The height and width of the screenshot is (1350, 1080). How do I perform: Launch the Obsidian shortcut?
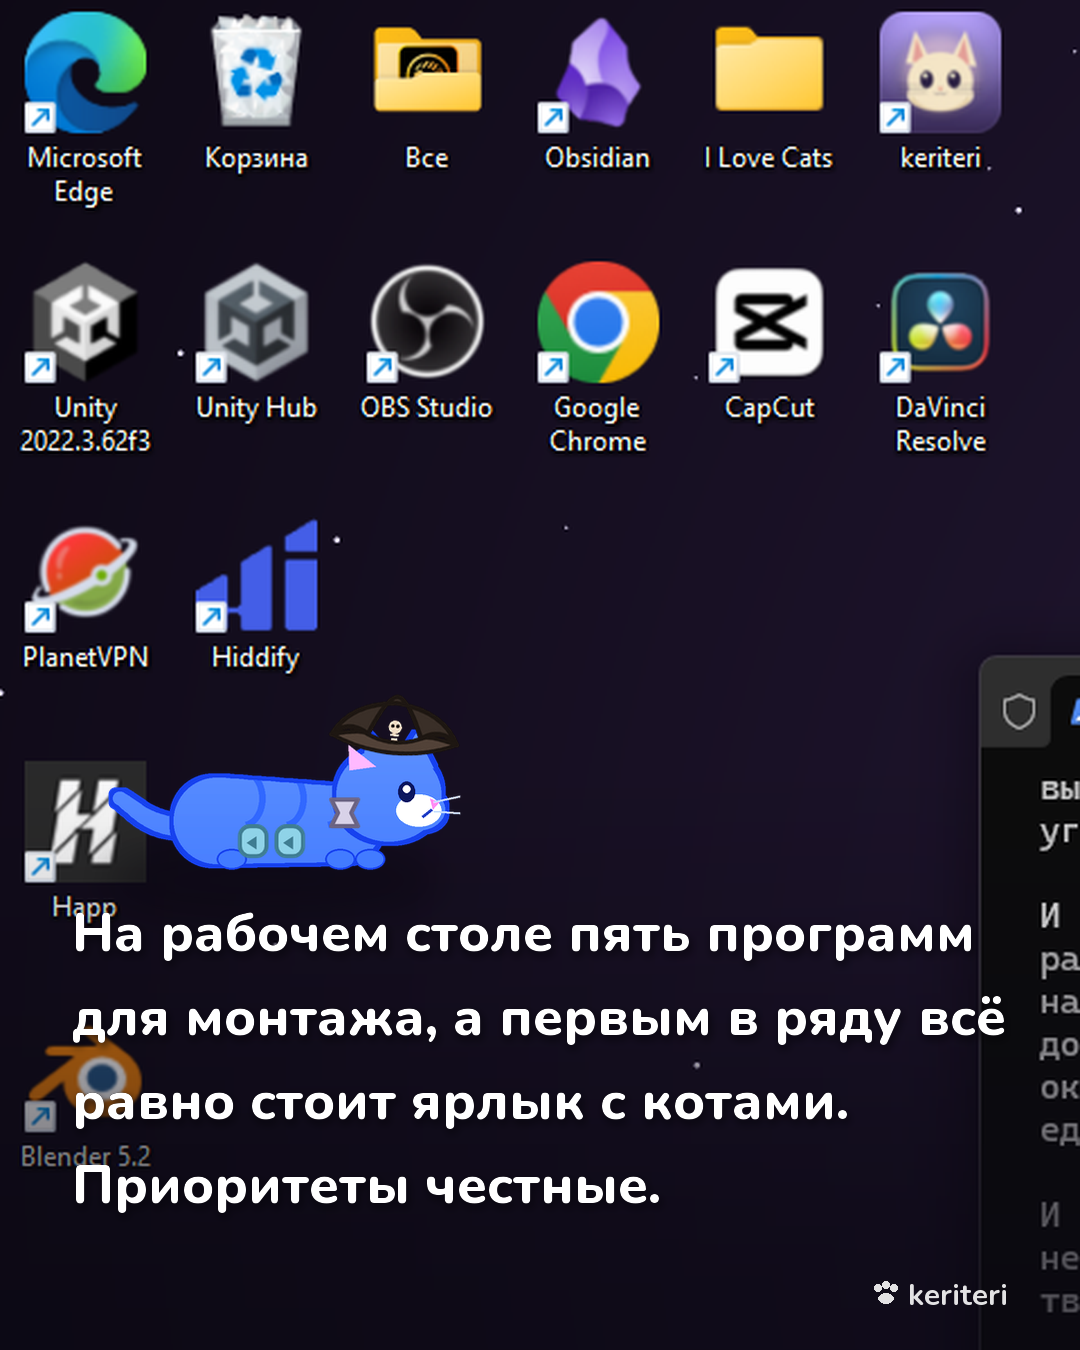click(597, 75)
